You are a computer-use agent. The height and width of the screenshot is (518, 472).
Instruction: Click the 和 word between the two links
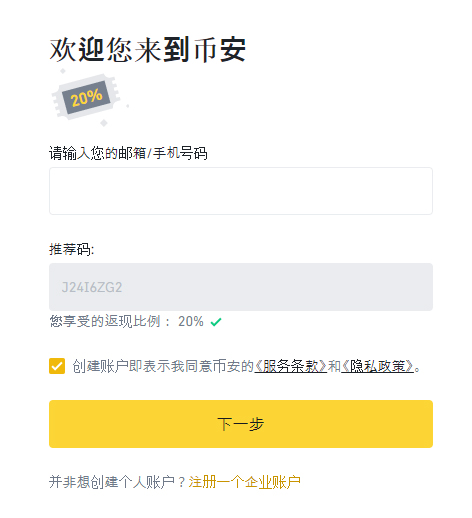tap(334, 366)
